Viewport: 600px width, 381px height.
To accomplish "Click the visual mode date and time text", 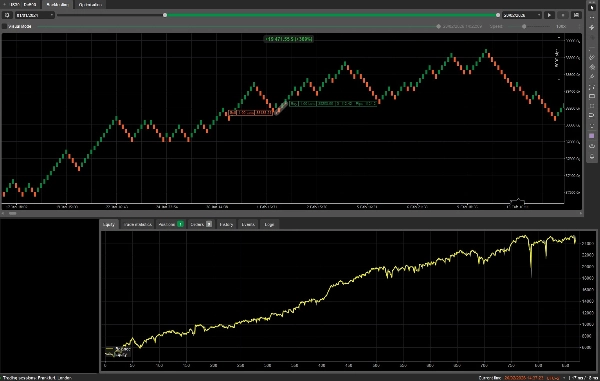I will point(462,26).
